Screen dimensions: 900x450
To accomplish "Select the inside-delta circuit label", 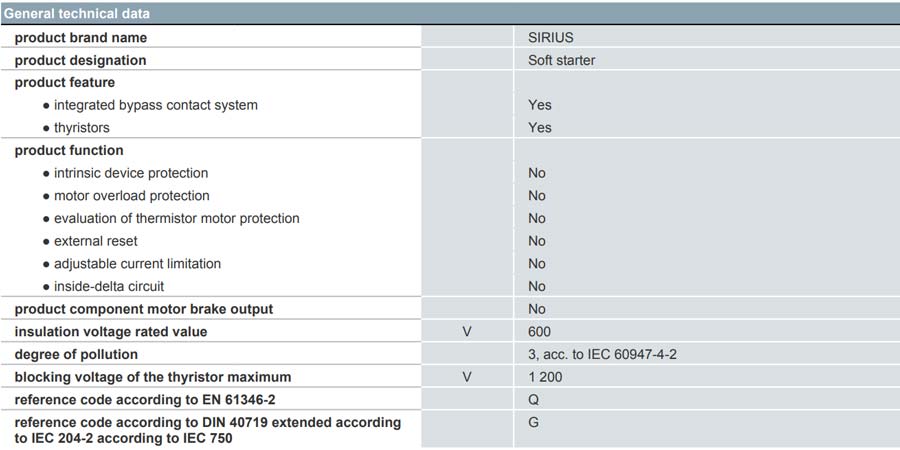I will 109,286.
